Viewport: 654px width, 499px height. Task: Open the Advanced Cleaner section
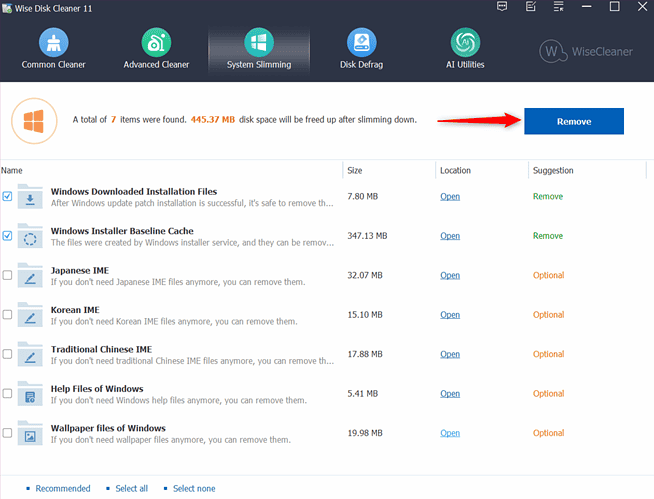(156, 49)
